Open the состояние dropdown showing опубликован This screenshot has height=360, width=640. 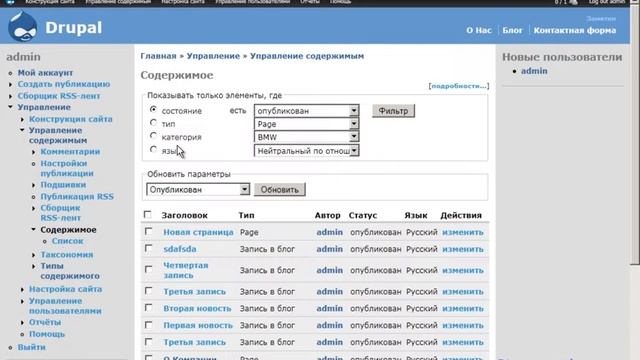(x=307, y=111)
